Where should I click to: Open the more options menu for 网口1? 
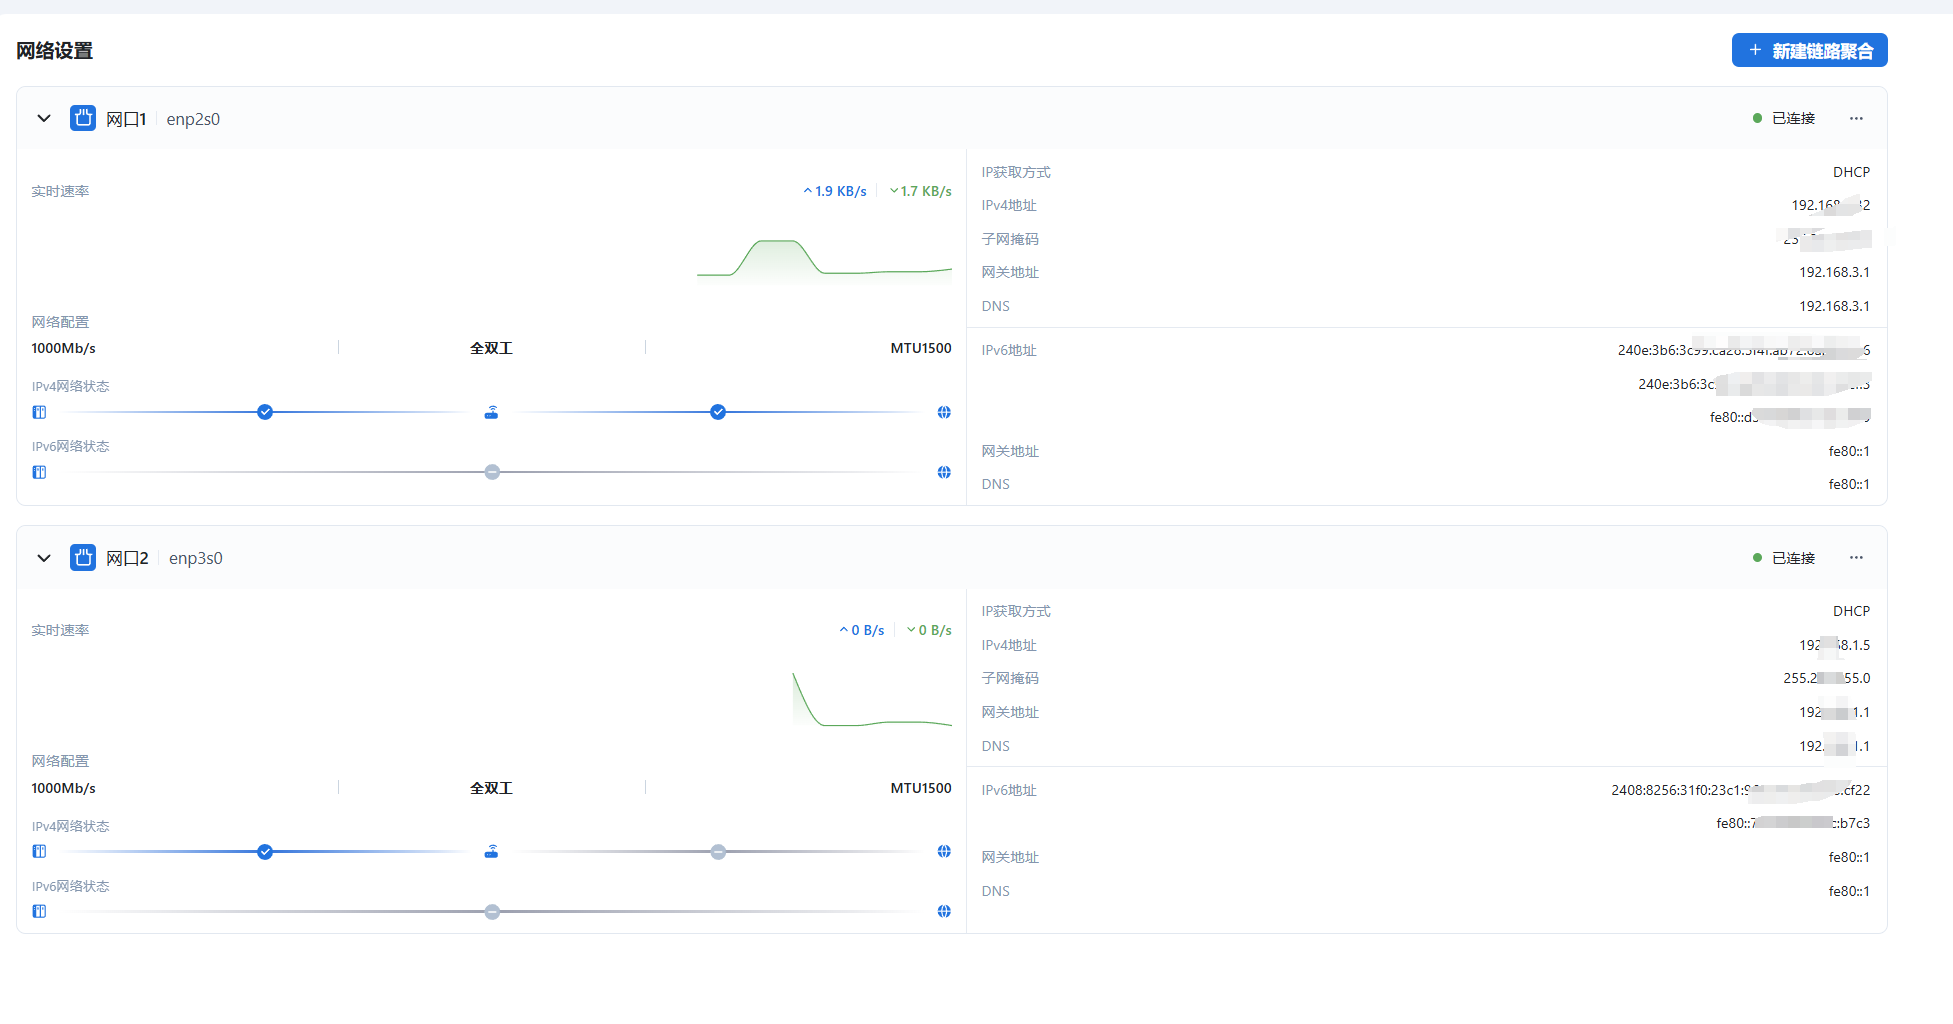click(x=1856, y=118)
